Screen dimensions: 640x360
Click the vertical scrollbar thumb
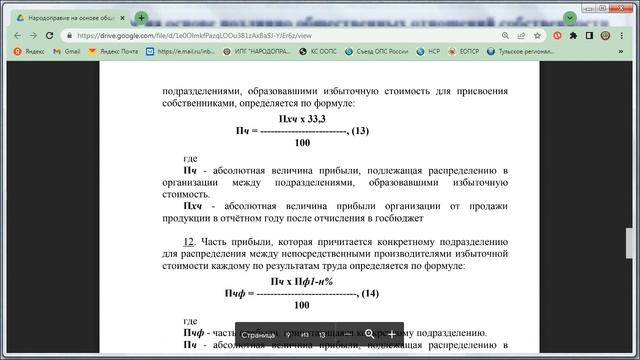tap(629, 243)
